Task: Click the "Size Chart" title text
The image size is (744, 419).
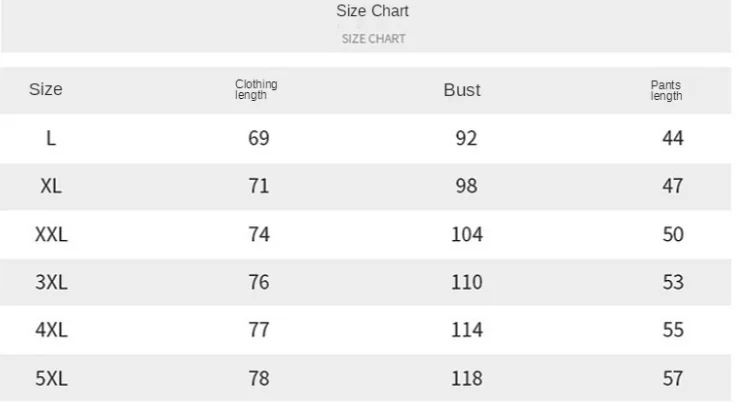Action: click(373, 12)
